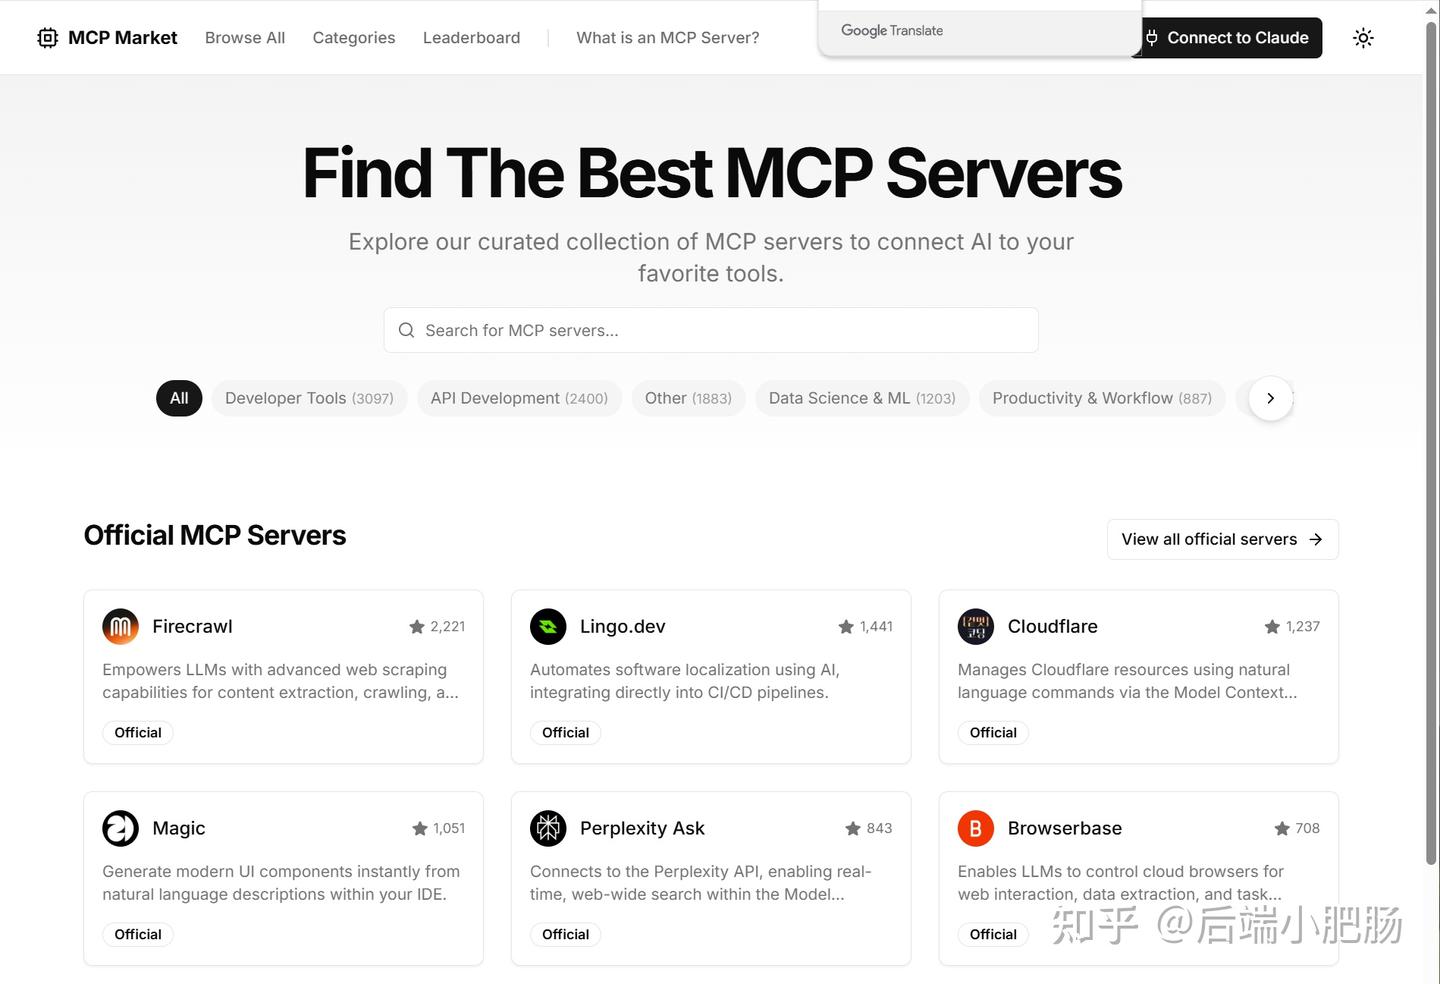Open the Browserbase server title
Image resolution: width=1440 pixels, height=984 pixels.
(x=1065, y=829)
